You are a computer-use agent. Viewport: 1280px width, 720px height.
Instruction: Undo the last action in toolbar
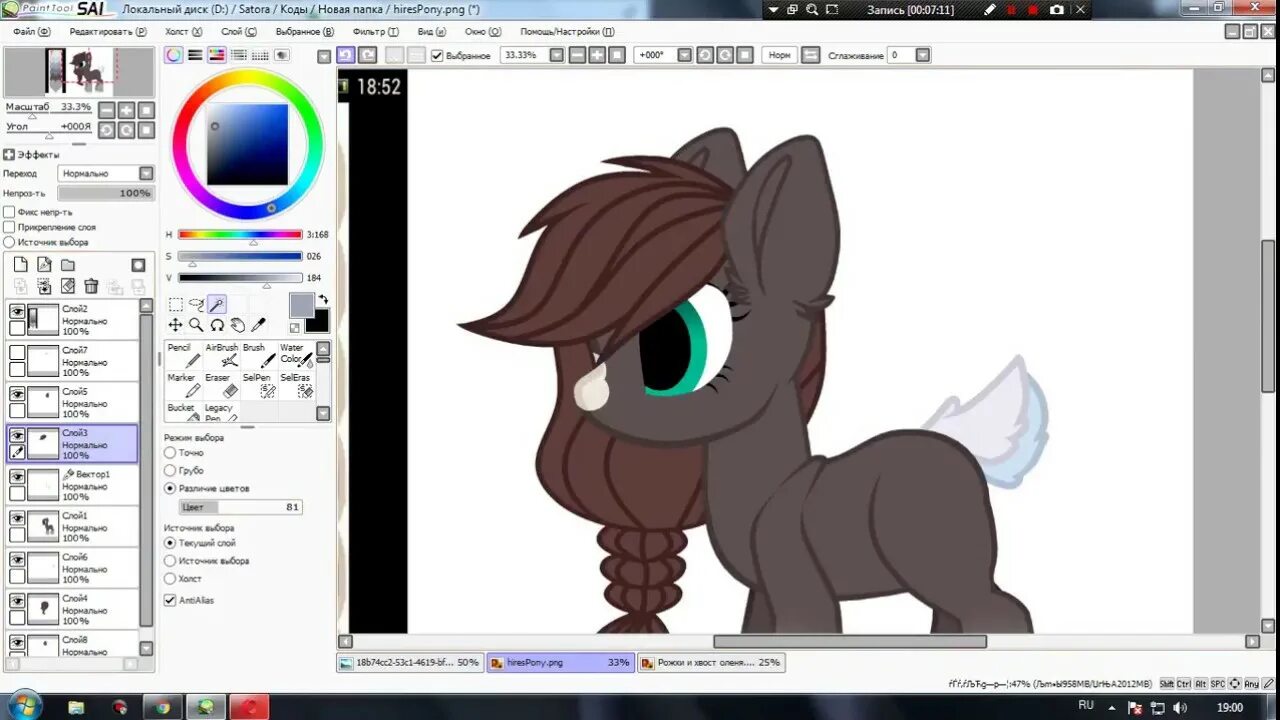pos(345,55)
